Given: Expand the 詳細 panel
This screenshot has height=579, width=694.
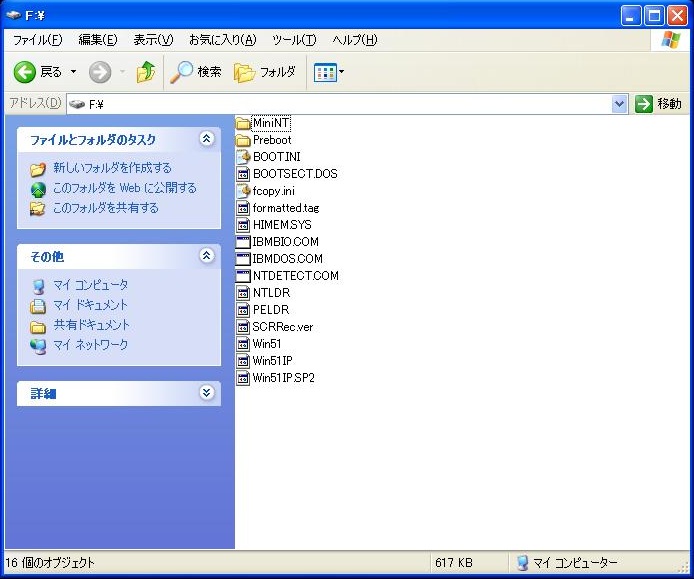Looking at the screenshot, I should tap(207, 393).
